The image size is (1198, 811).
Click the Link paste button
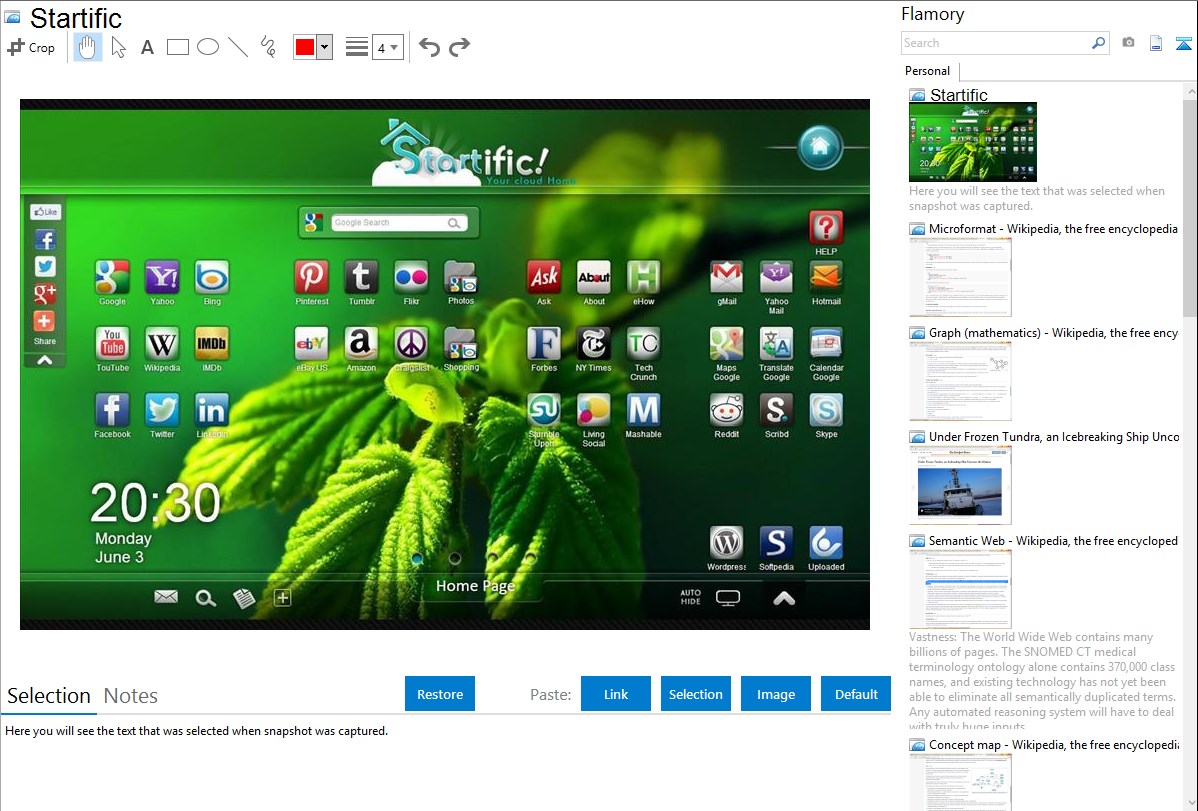(616, 694)
